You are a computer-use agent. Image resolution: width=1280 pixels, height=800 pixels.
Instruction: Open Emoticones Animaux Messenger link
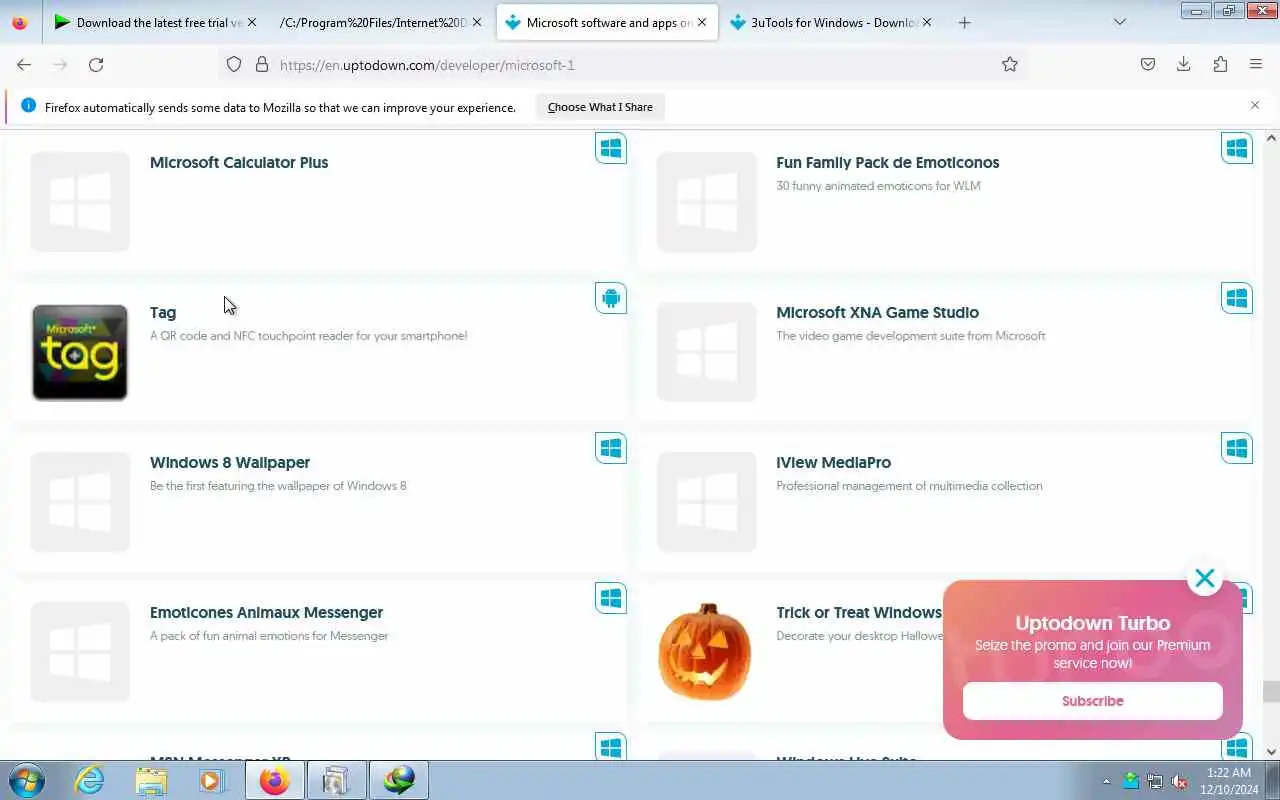pos(267,612)
